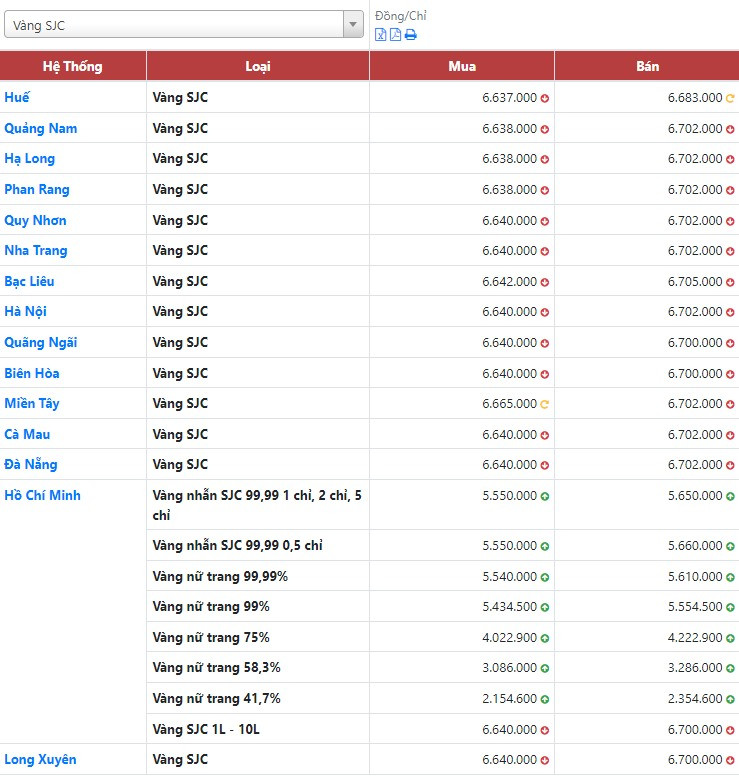Viewport: 739px width, 776px height.
Task: Open the Hạ Long link
Action: [30, 159]
